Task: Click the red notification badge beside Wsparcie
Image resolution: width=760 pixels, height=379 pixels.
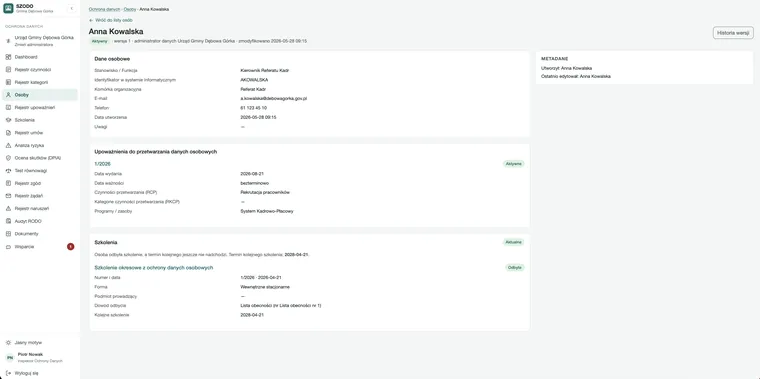Action: click(x=71, y=247)
